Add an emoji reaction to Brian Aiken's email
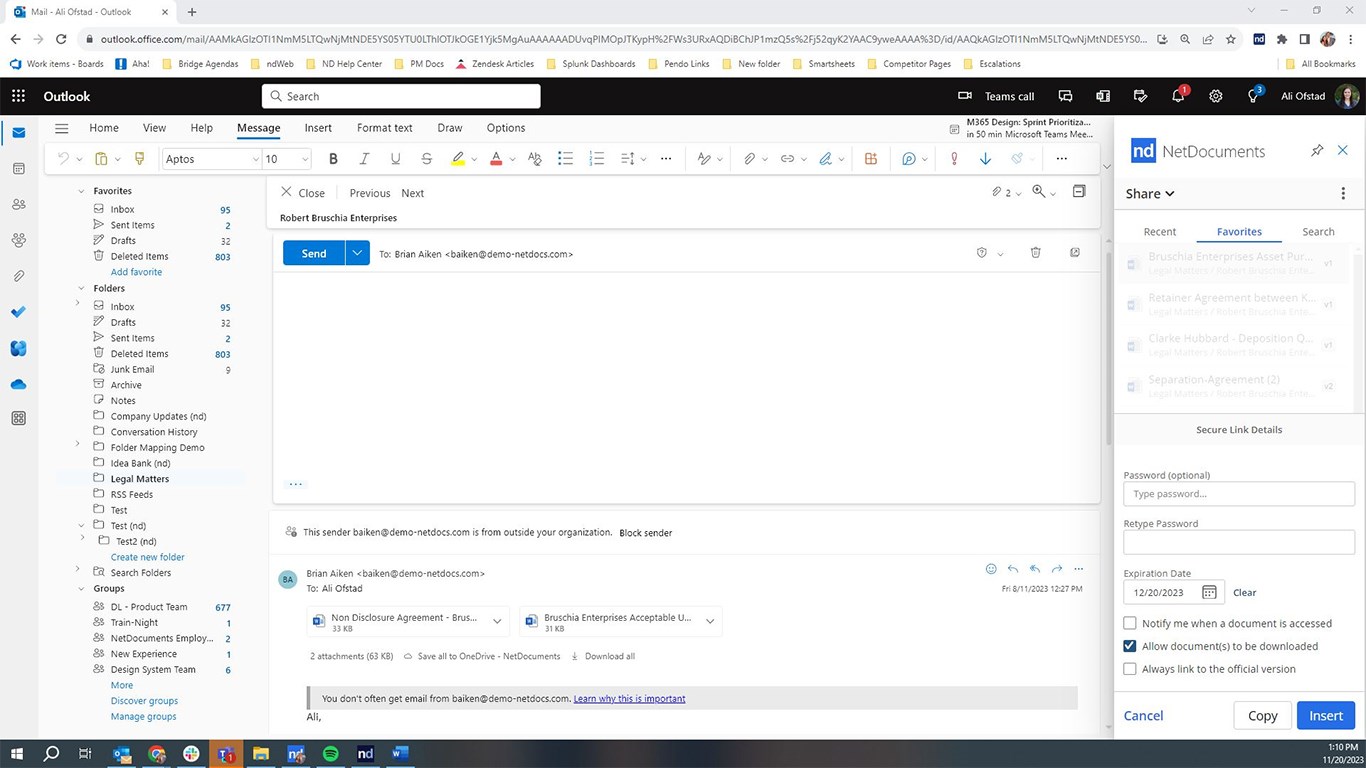Screen dimensions: 1366x768 [991, 569]
